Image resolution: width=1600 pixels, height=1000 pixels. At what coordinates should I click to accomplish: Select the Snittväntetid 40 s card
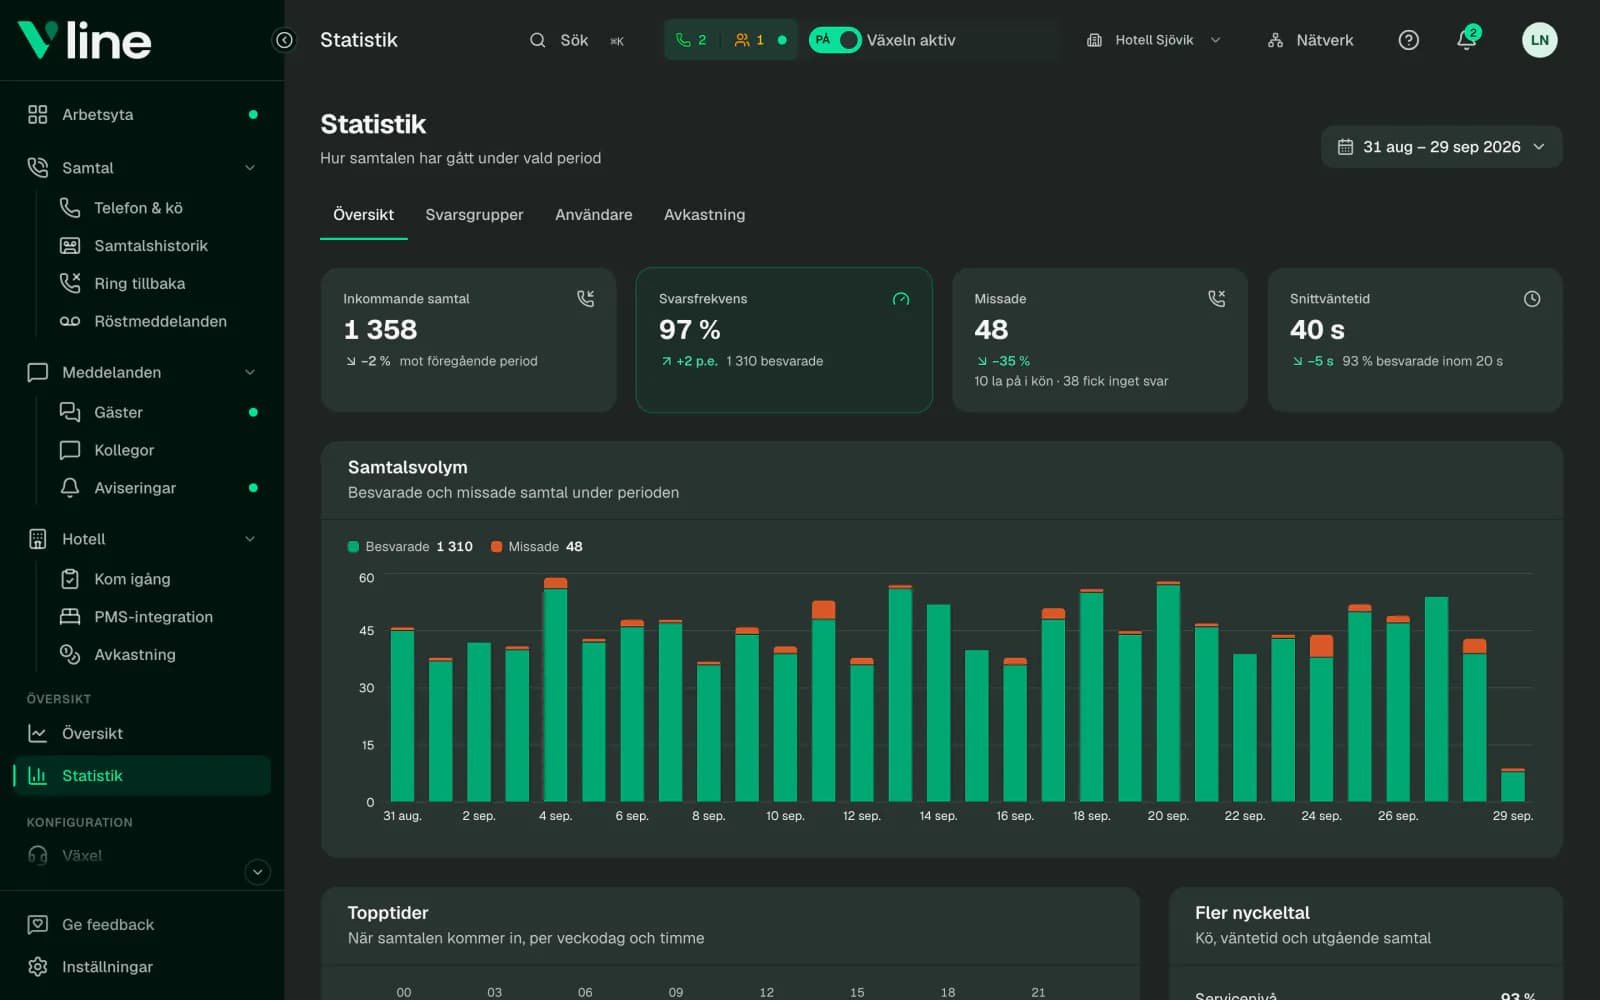[1415, 340]
